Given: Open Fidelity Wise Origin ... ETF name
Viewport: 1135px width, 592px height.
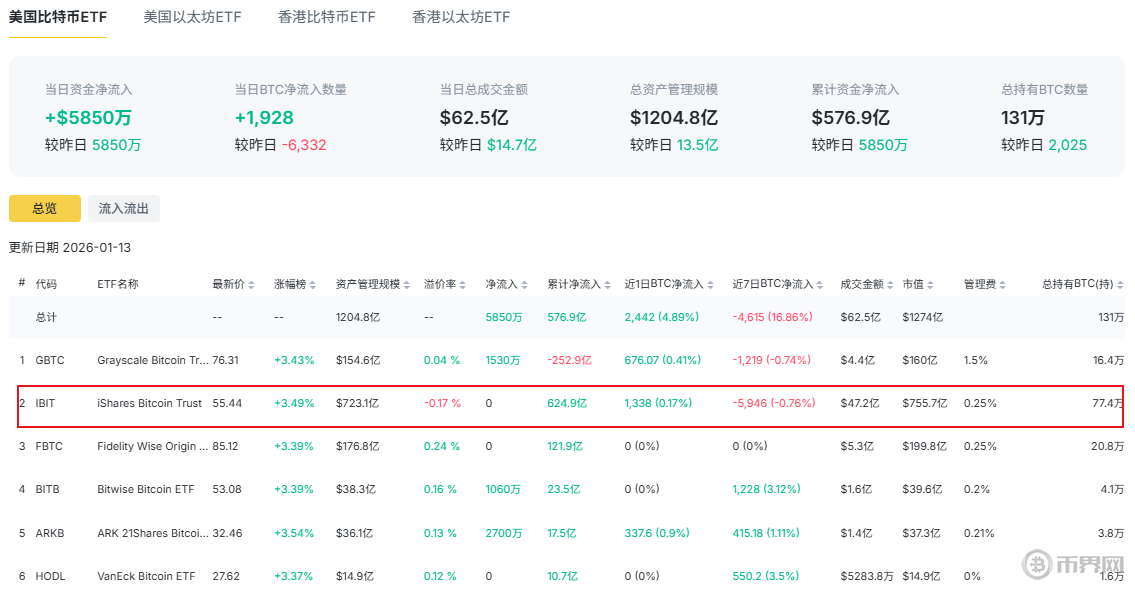Looking at the screenshot, I should point(153,447).
